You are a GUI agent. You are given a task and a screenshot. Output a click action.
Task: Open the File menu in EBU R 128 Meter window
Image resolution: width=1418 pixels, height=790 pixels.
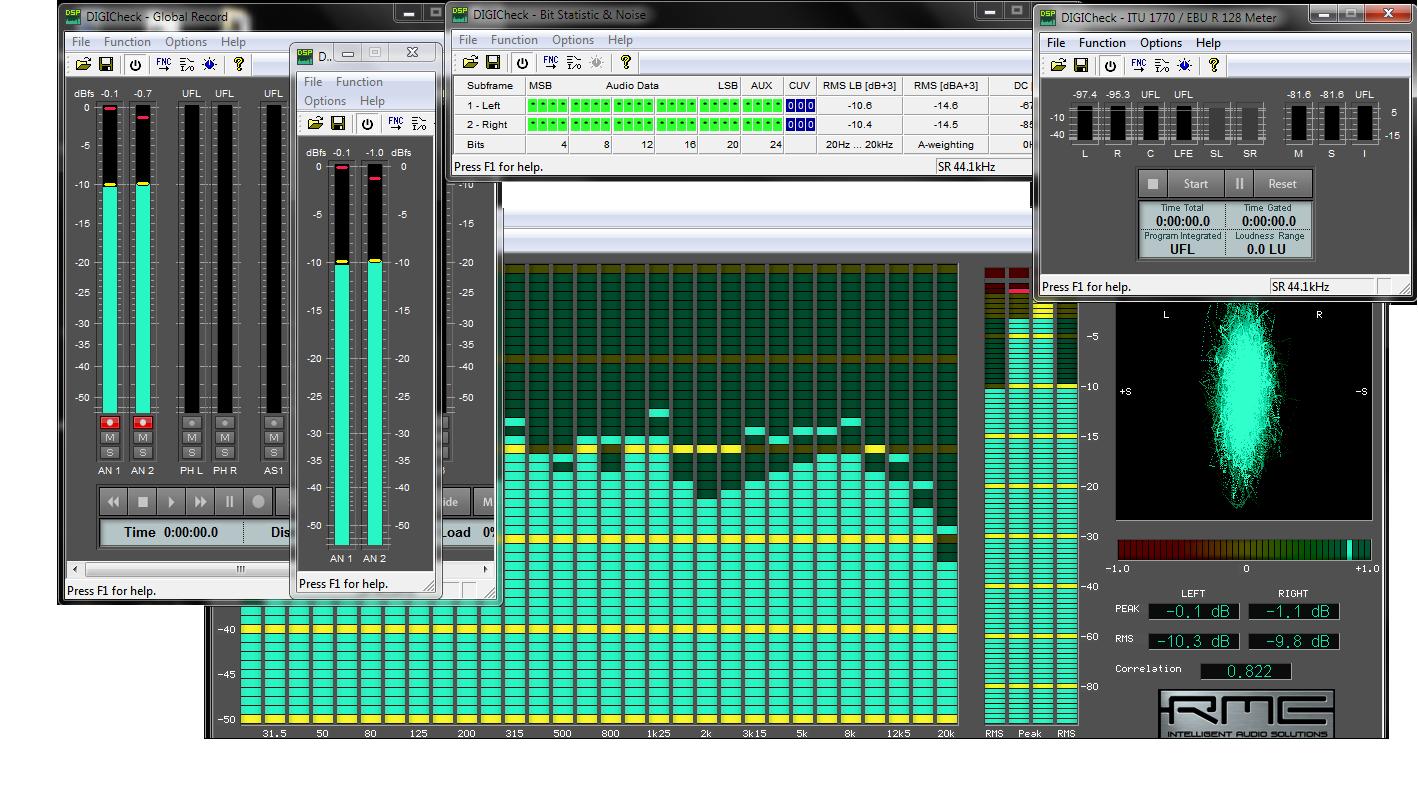pyautogui.click(x=1056, y=43)
